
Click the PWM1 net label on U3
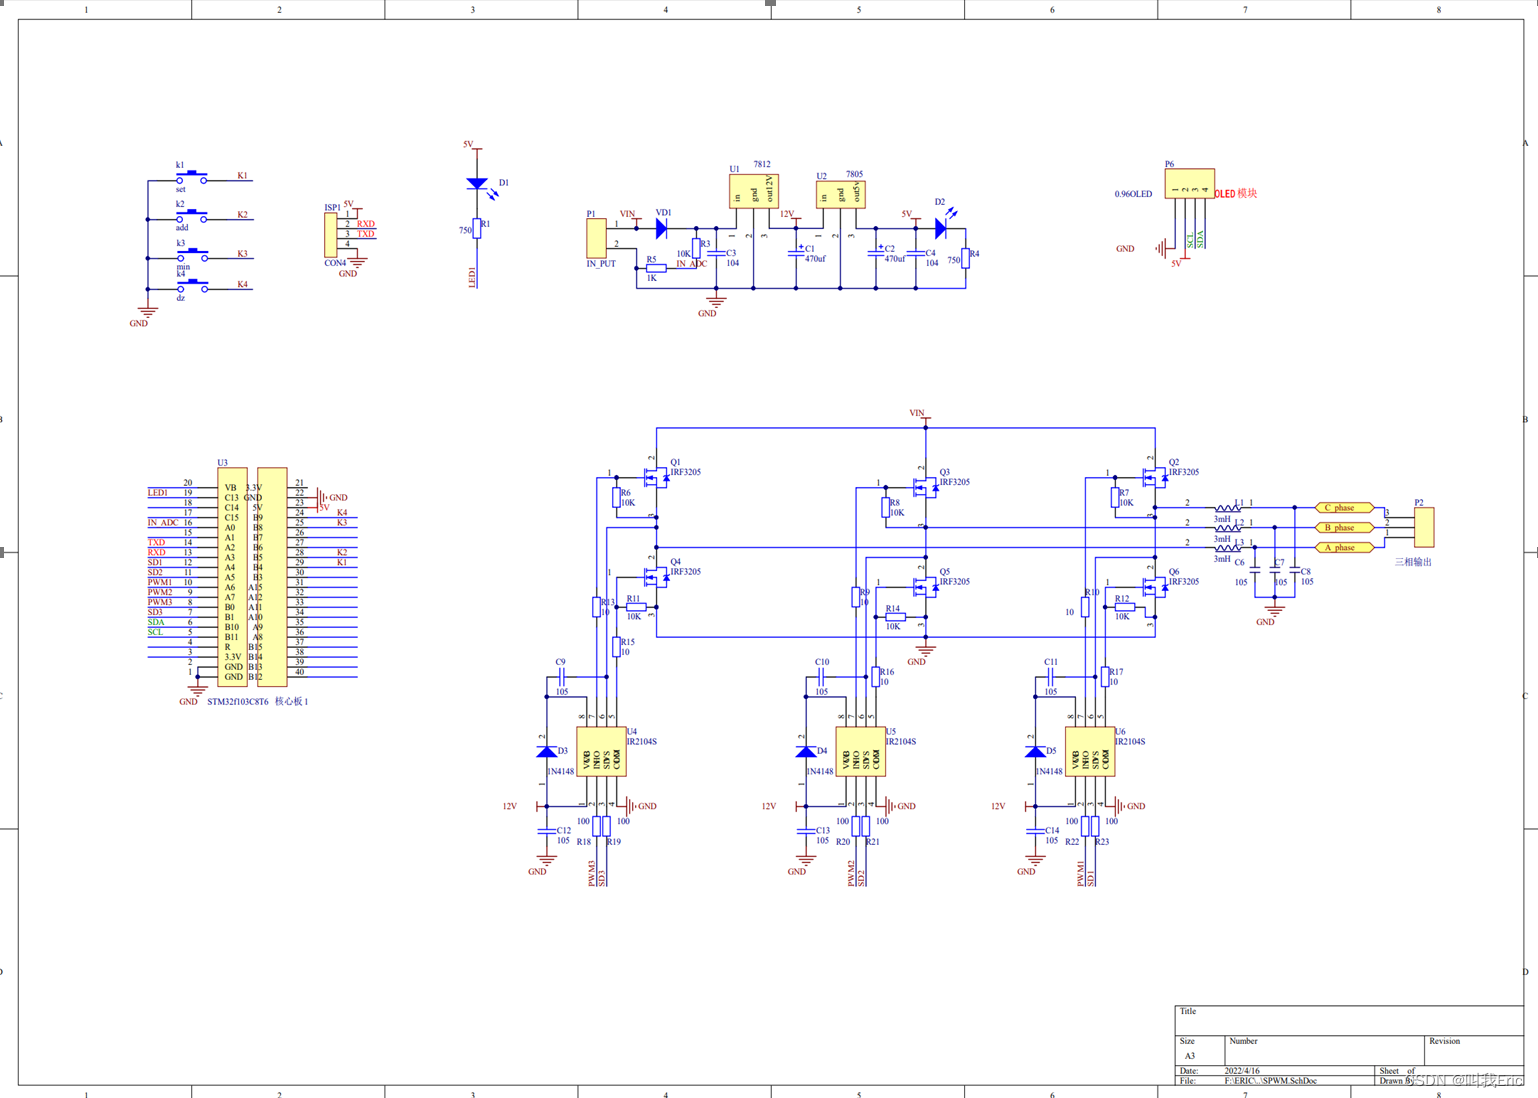[x=160, y=582]
